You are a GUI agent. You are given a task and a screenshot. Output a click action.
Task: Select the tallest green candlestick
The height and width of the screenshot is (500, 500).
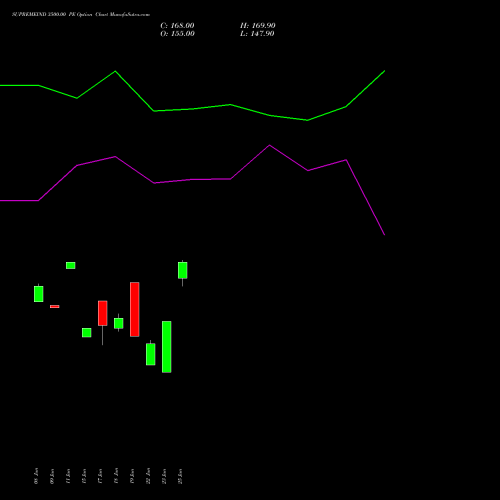click(x=167, y=347)
